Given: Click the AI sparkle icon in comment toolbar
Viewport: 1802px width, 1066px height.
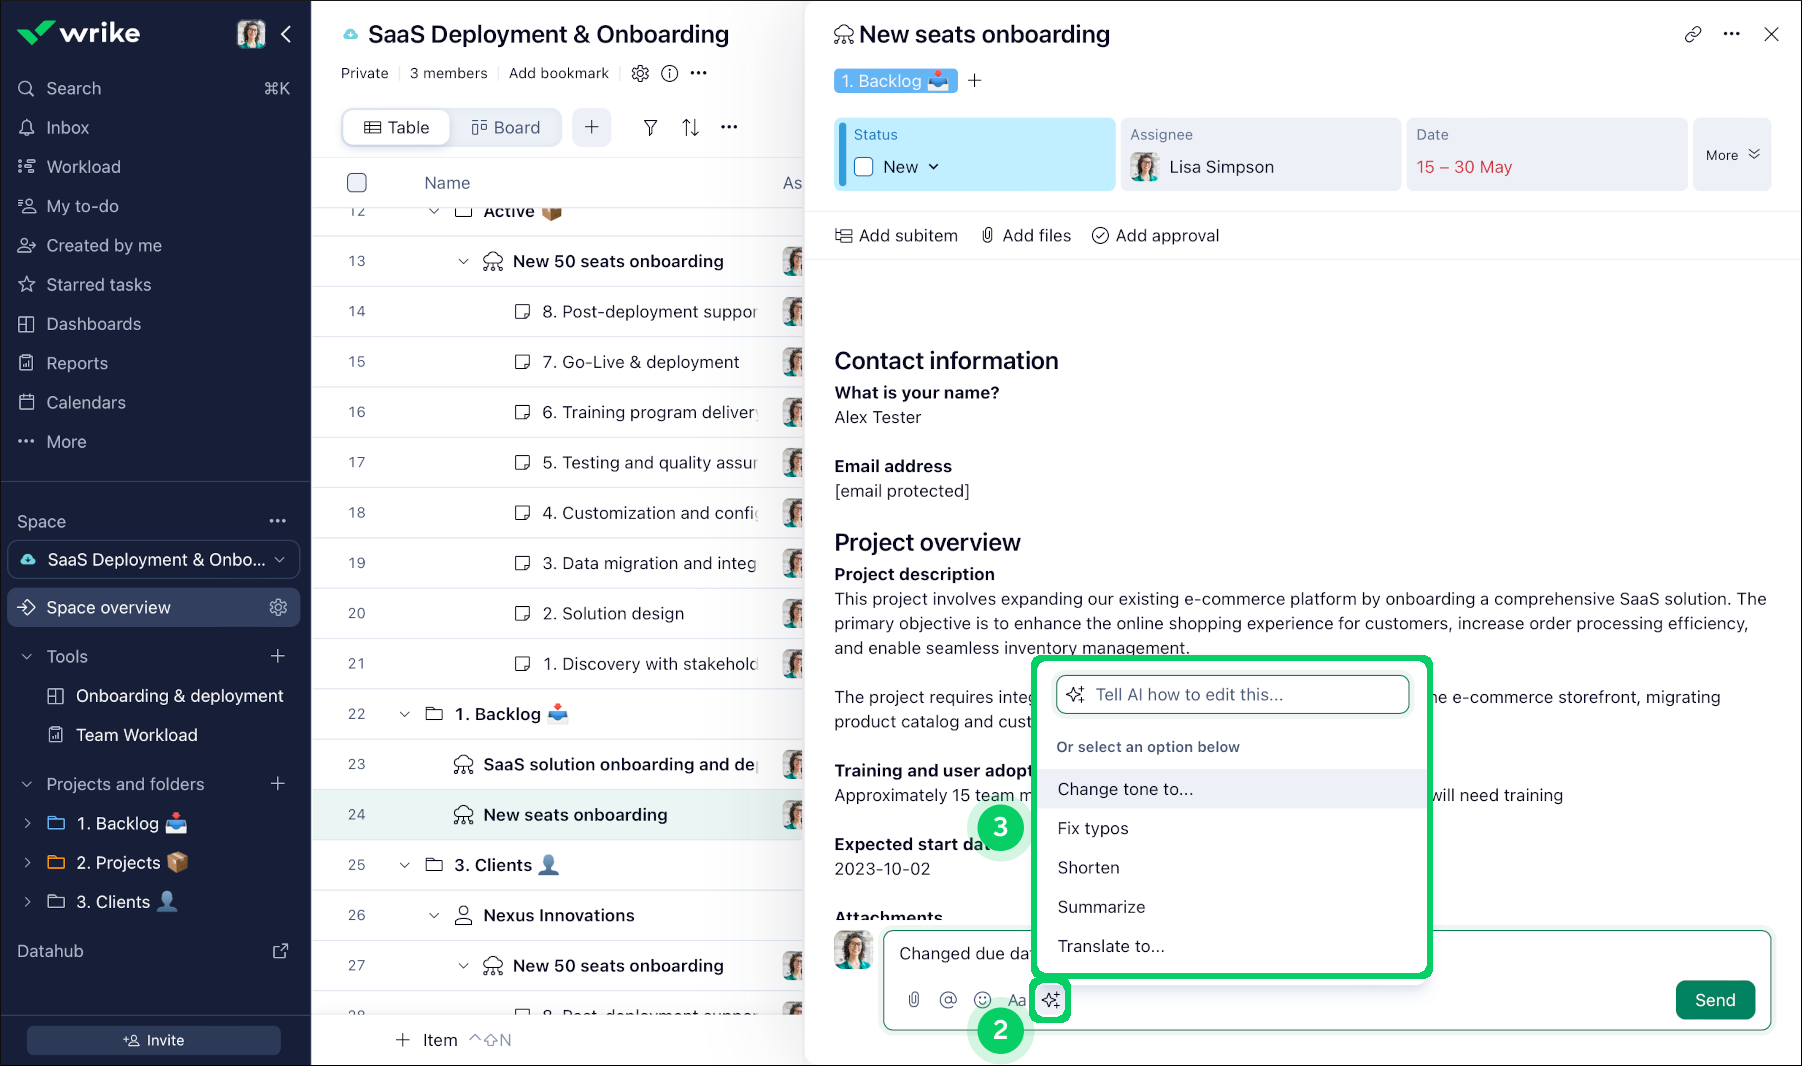Looking at the screenshot, I should point(1050,1000).
